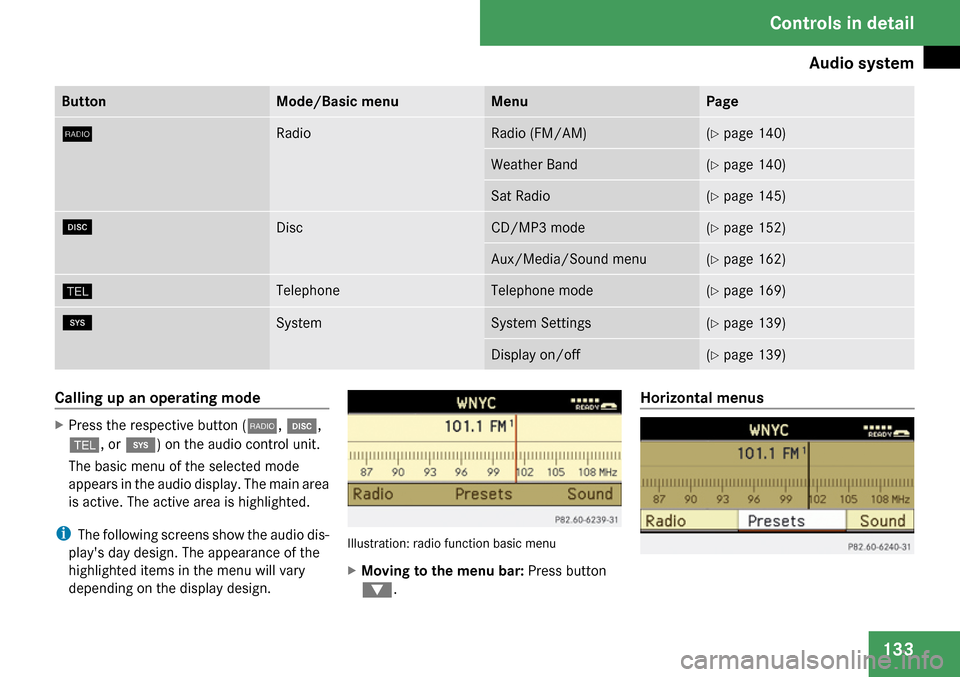This screenshot has width=960, height=677.
Task: Select Sound in basic menu illustration
Action: [x=590, y=494]
